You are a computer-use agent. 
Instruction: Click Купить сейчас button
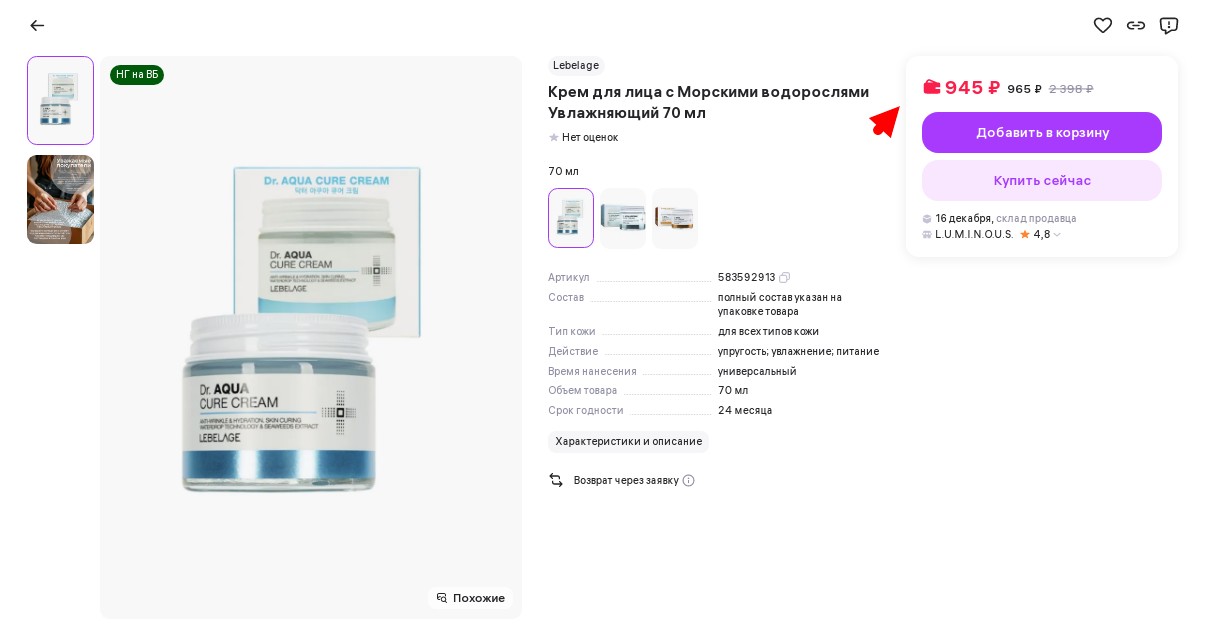point(1042,181)
